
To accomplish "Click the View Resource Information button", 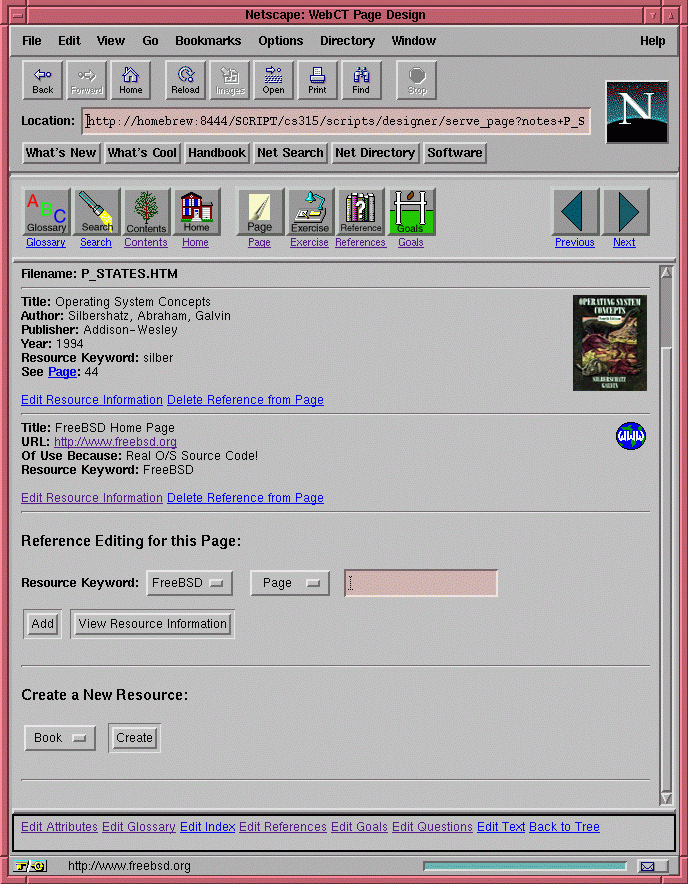I will click(x=152, y=624).
